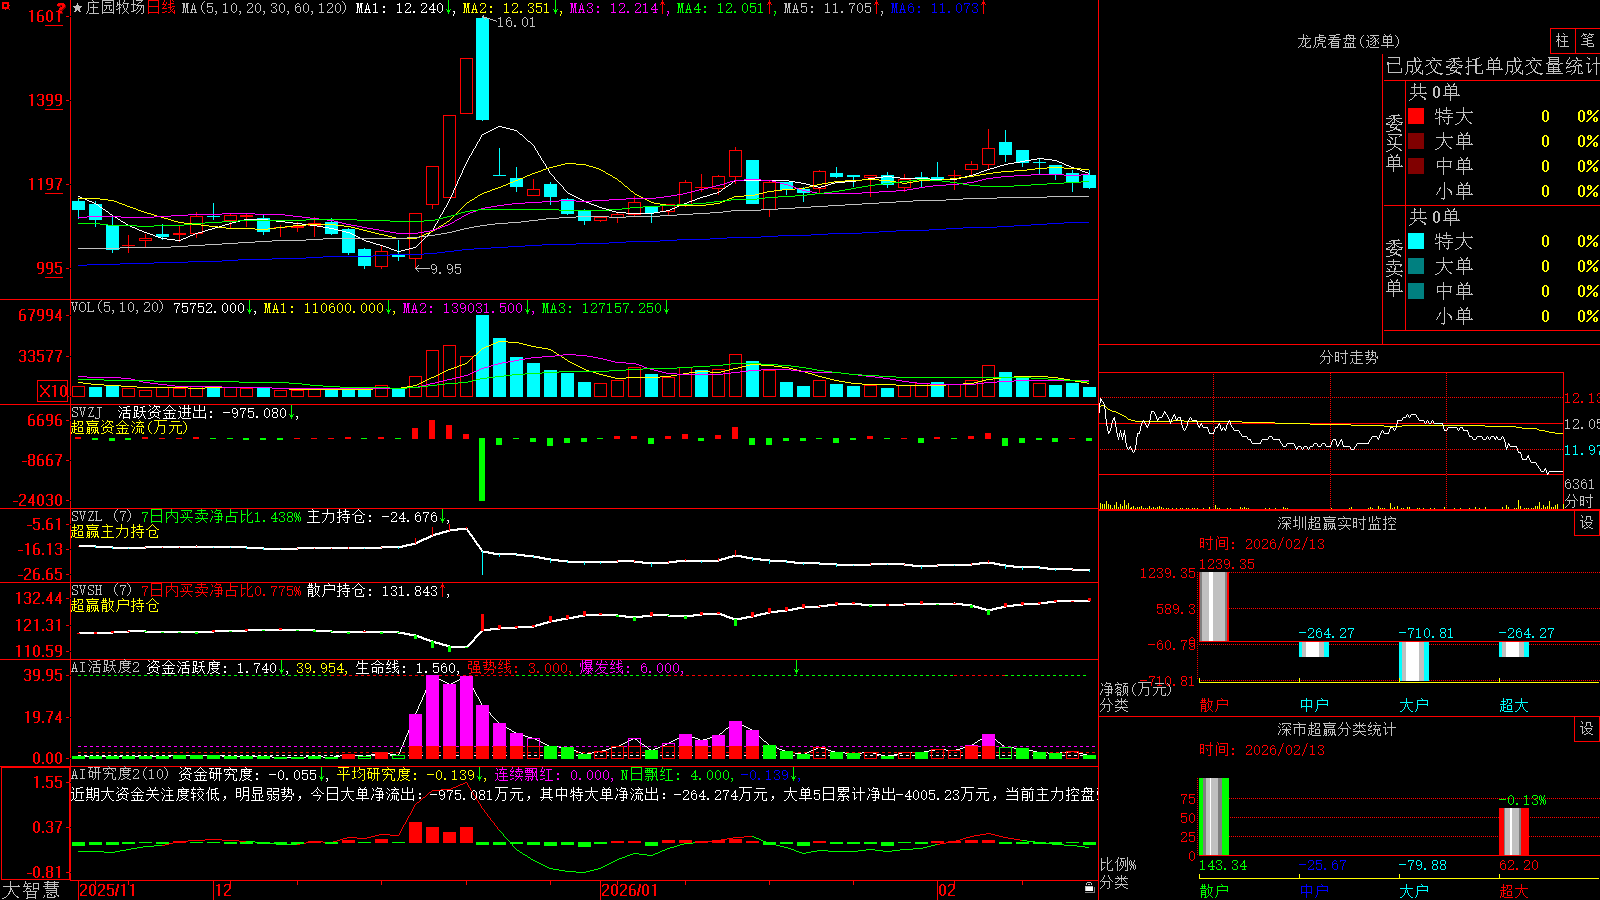Click the 爆发线: 6.000 value
This screenshot has width=1600, height=900.
632,667
